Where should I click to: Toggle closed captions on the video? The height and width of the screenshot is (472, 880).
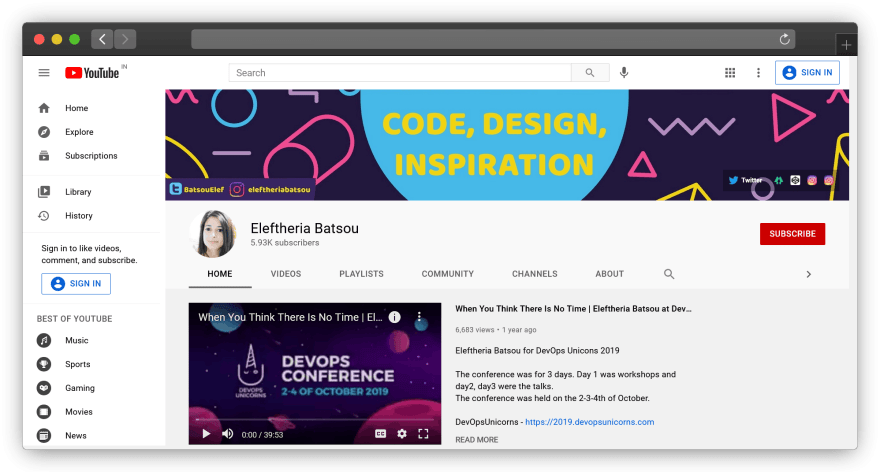click(x=381, y=434)
